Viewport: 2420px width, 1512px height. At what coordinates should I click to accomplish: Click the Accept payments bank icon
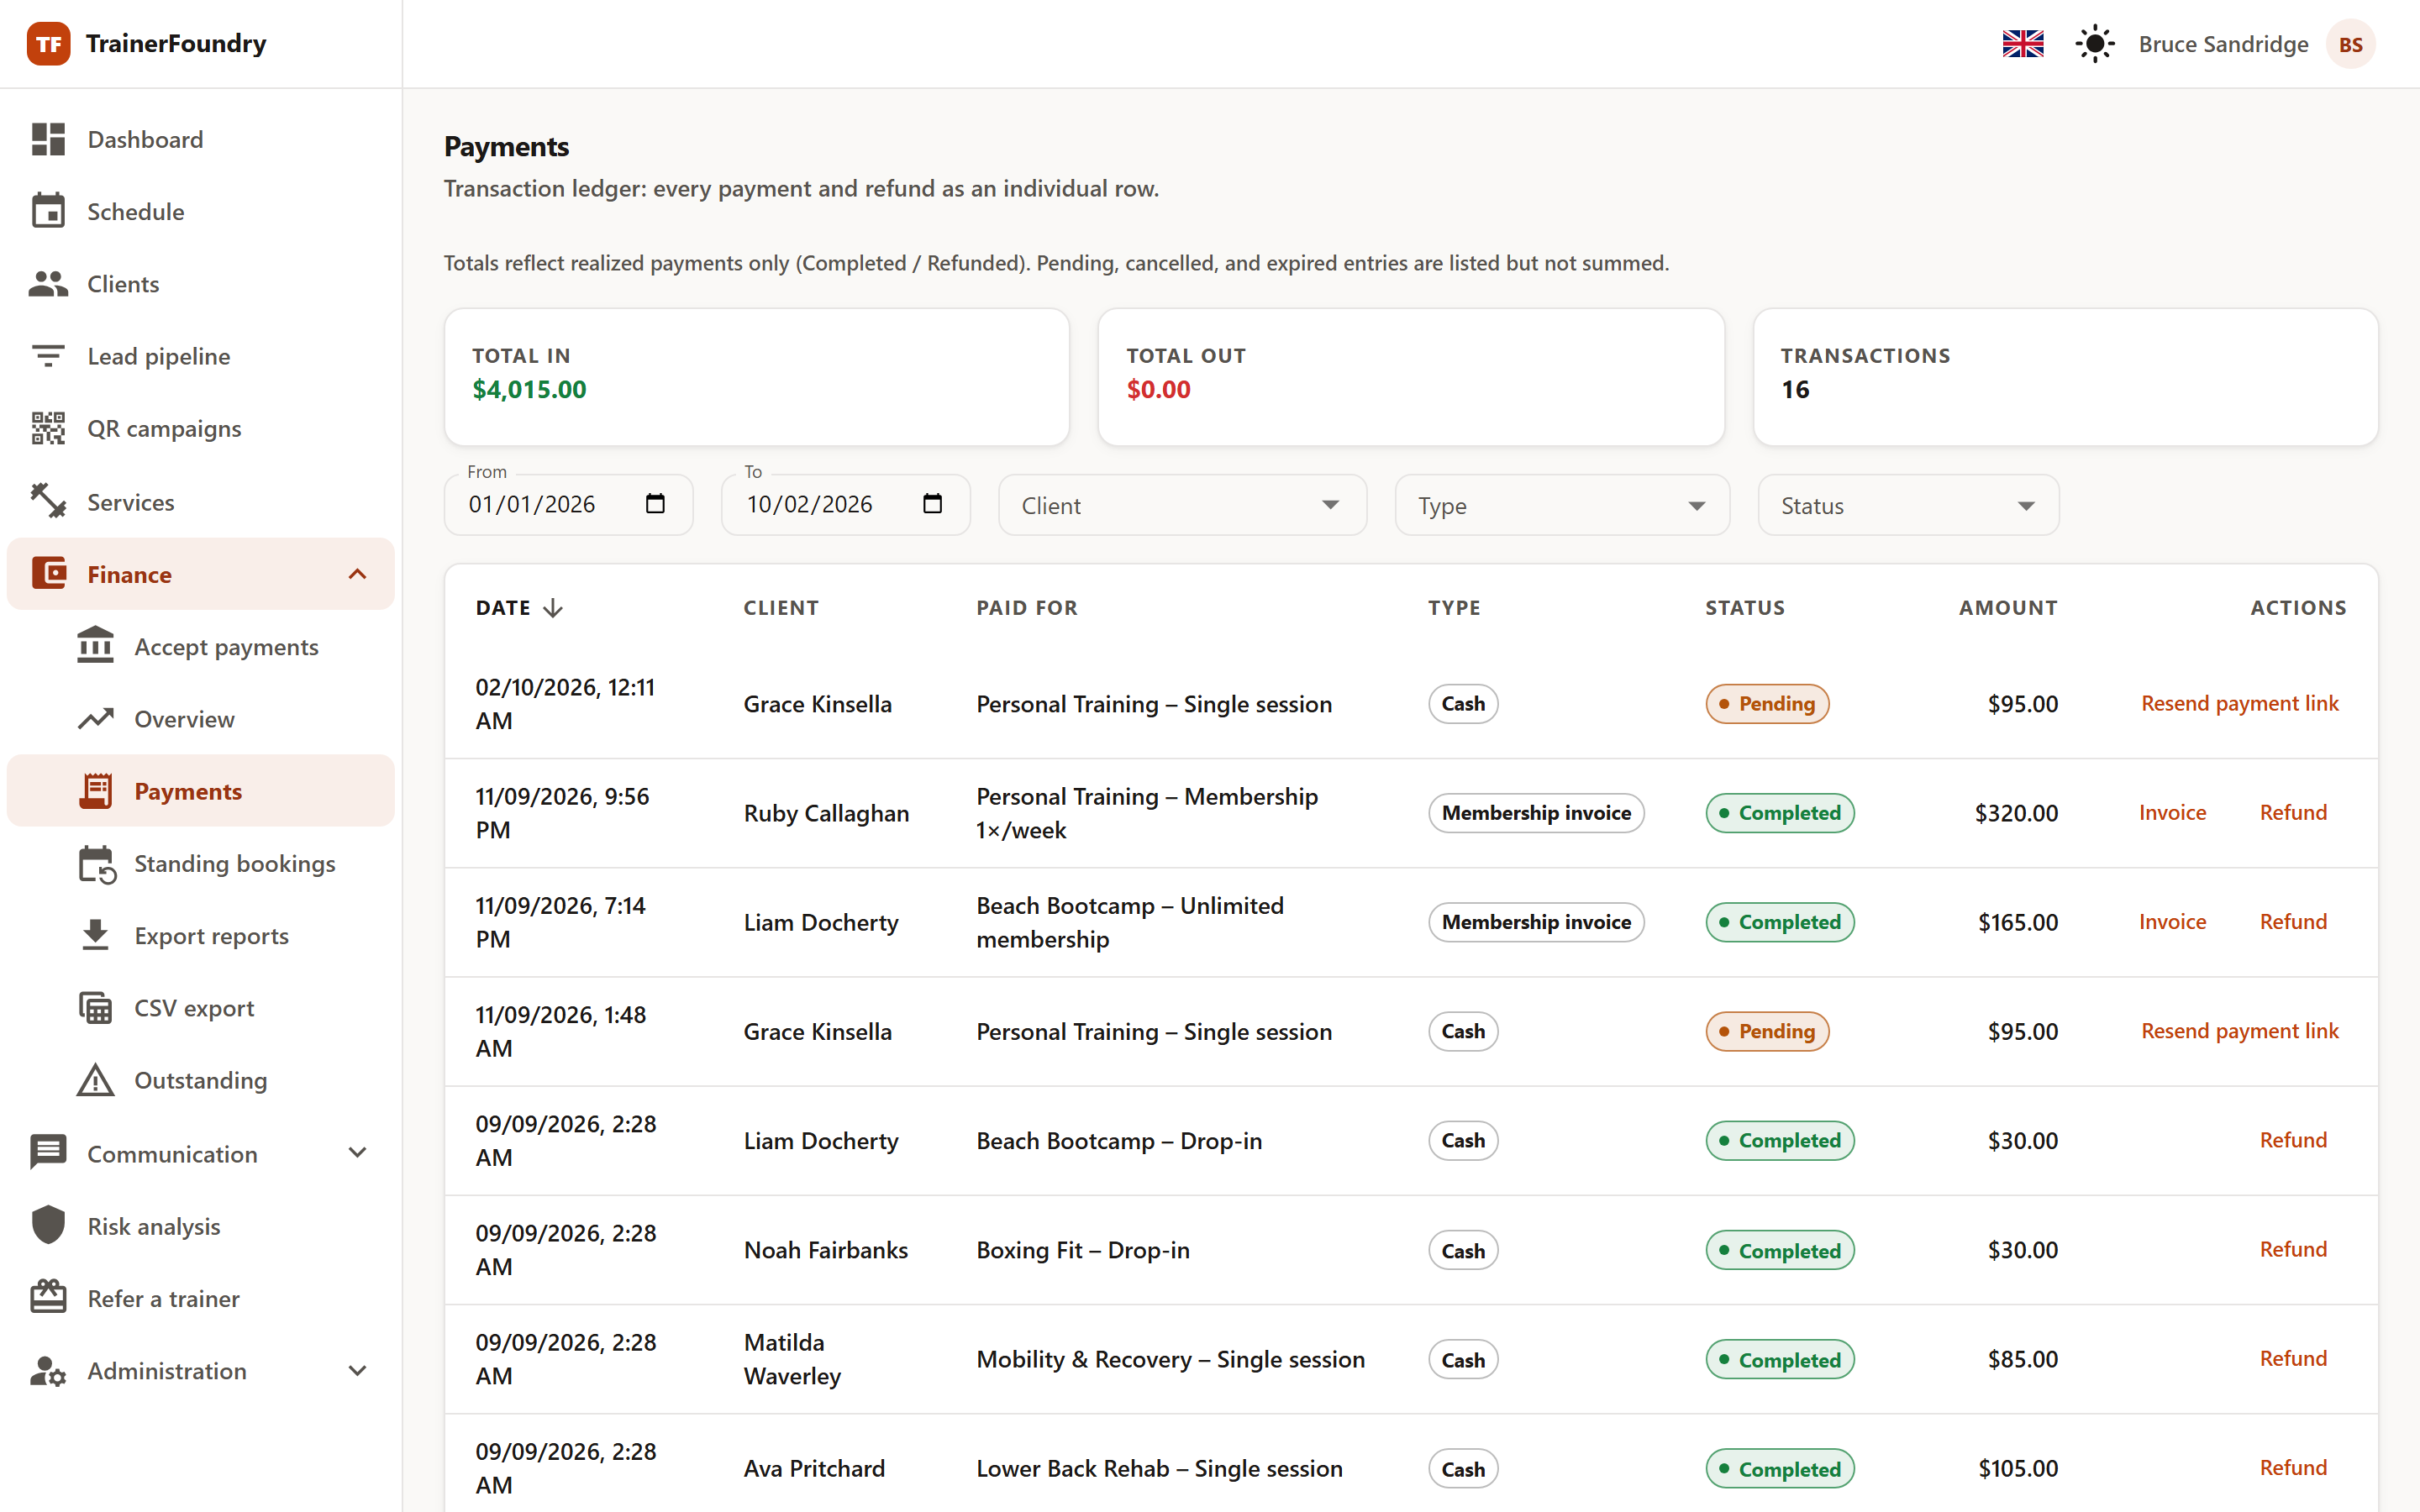(x=96, y=646)
